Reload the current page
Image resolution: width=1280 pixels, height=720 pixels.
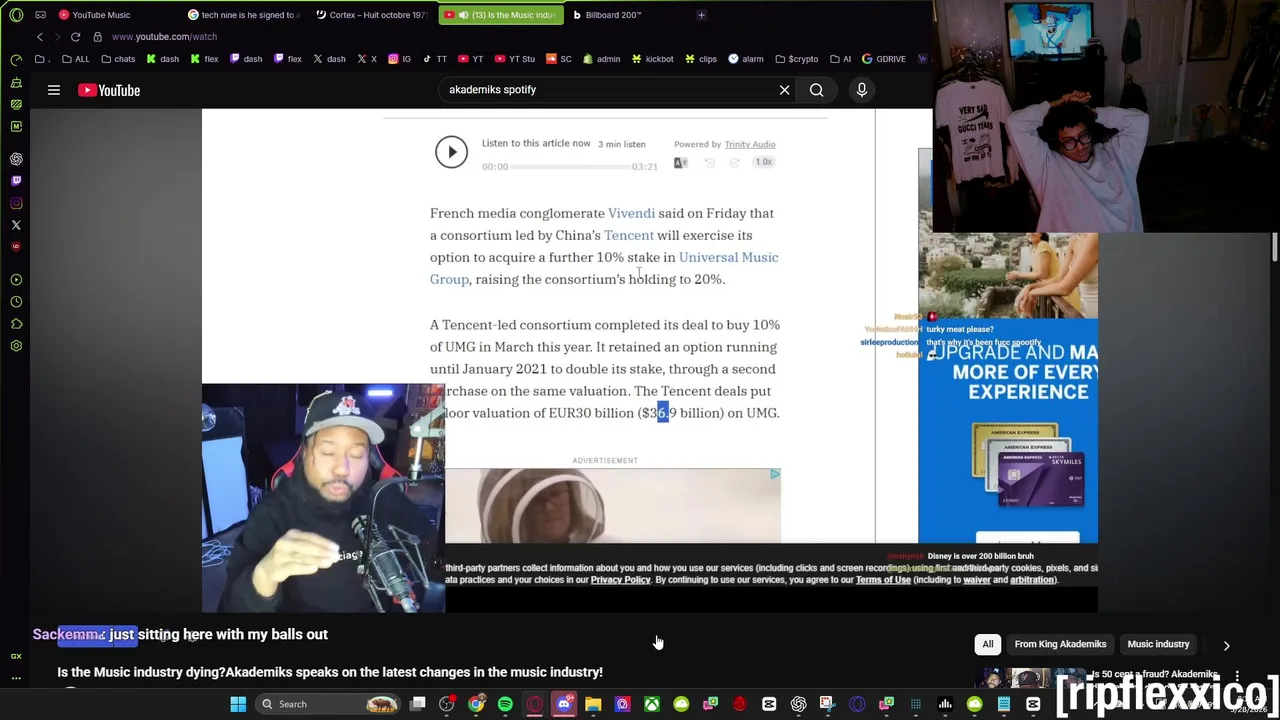coord(75,37)
